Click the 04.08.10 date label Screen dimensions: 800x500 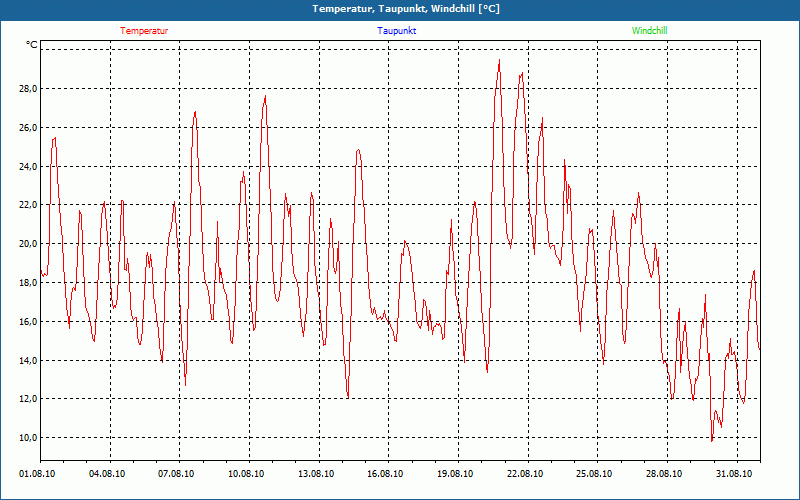[x=107, y=474]
